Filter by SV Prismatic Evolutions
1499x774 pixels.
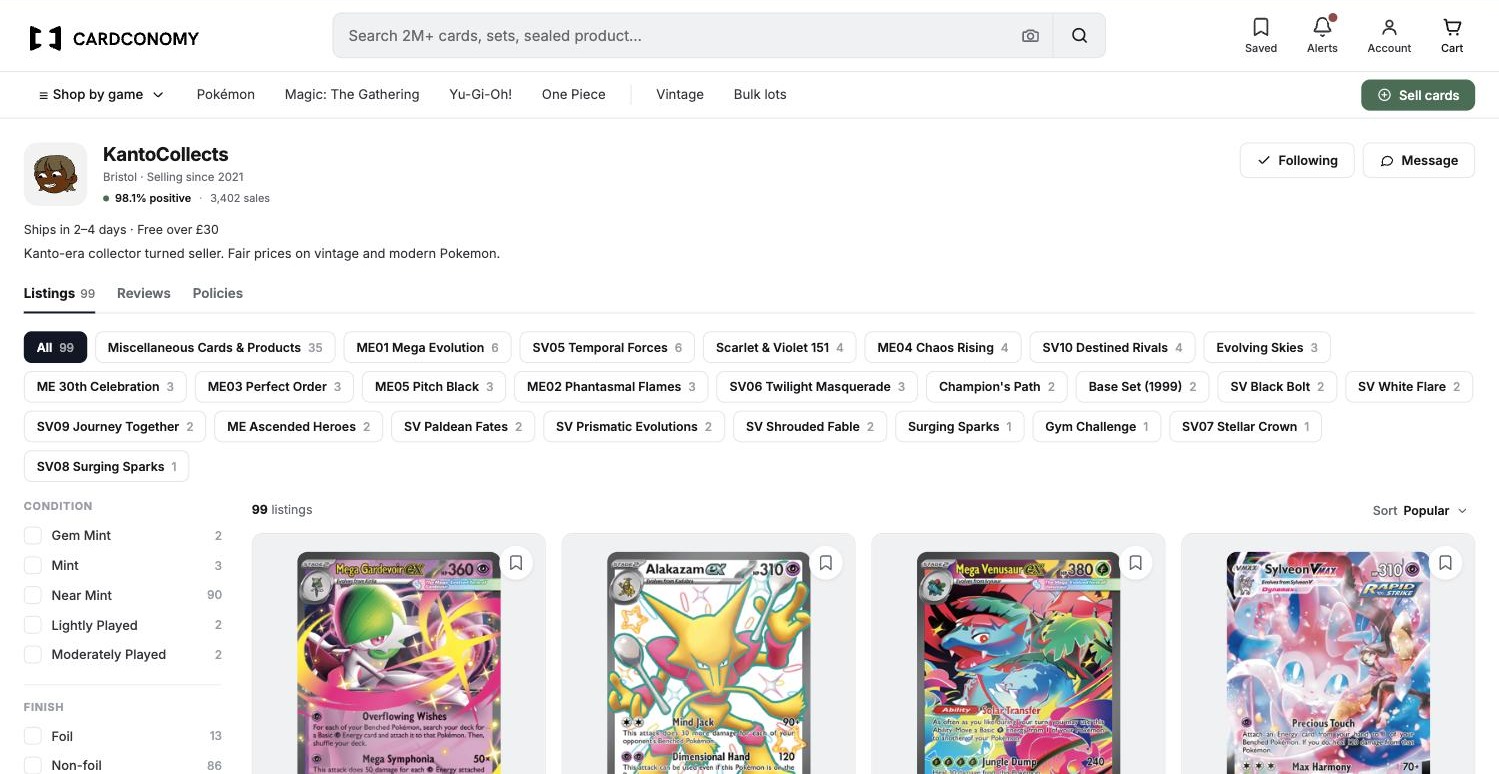pos(634,426)
